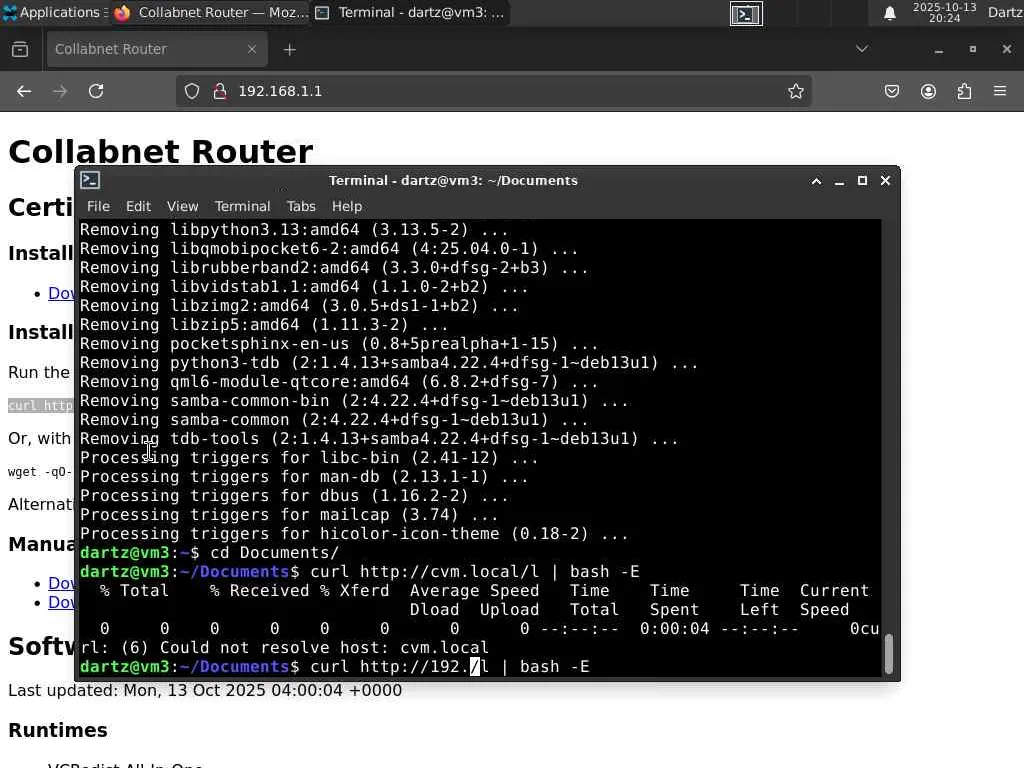
Task: Open the notification bell in panel
Action: 889,13
